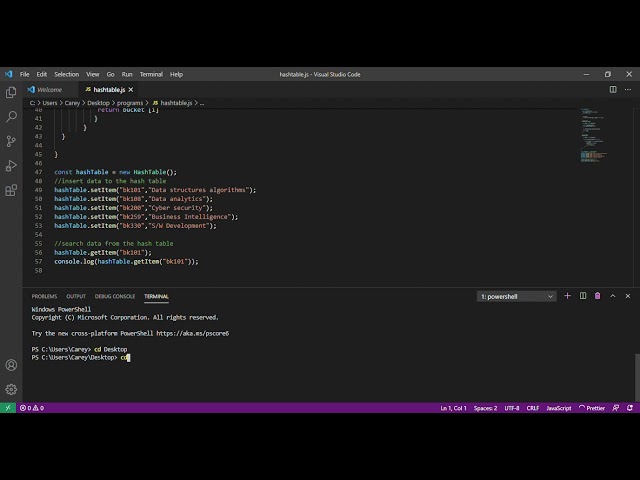This screenshot has height=480, width=640.
Task: Switch to the Problems panel tab
Action: pos(44,296)
